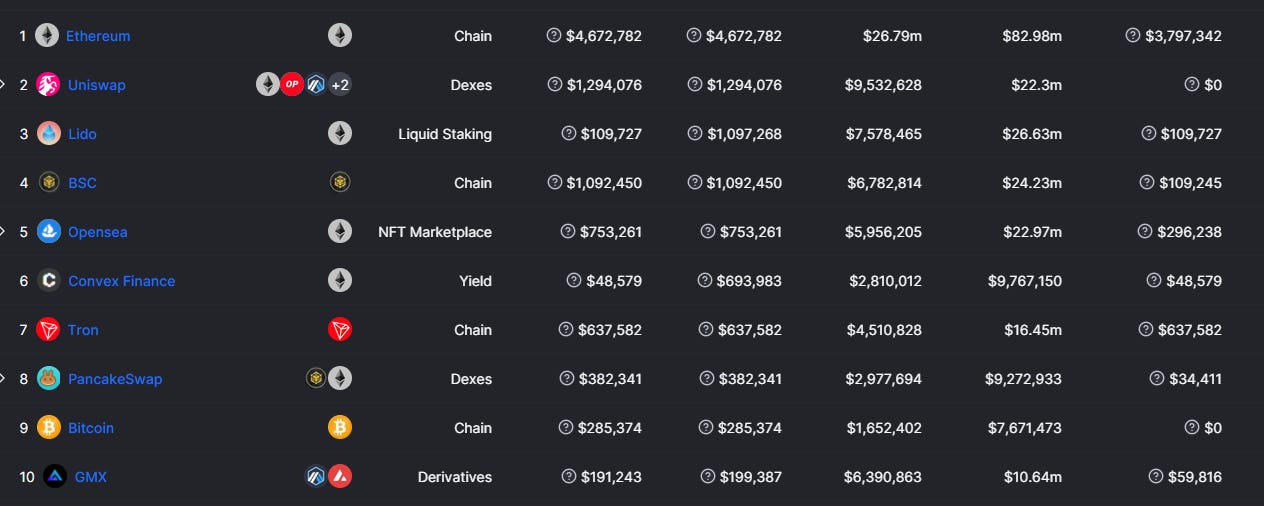Open the BSC chain link
This screenshot has width=1264, height=506.
pyautogui.click(x=82, y=183)
